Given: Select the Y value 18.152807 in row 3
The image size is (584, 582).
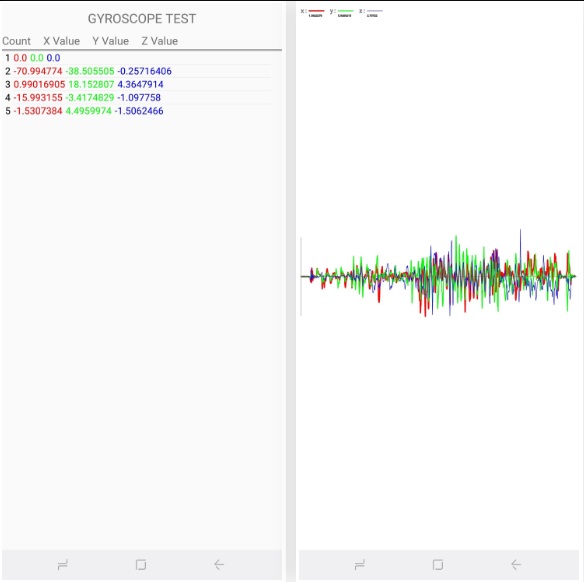Looking at the screenshot, I should coord(91,85).
